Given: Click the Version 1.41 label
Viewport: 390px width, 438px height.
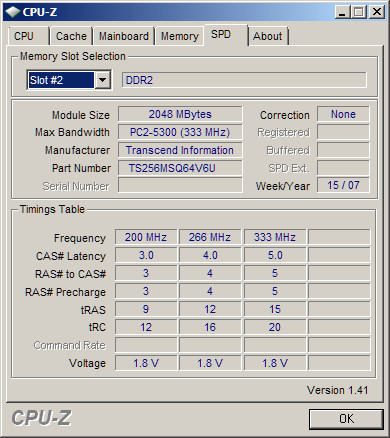Looking at the screenshot, I should [x=337, y=390].
